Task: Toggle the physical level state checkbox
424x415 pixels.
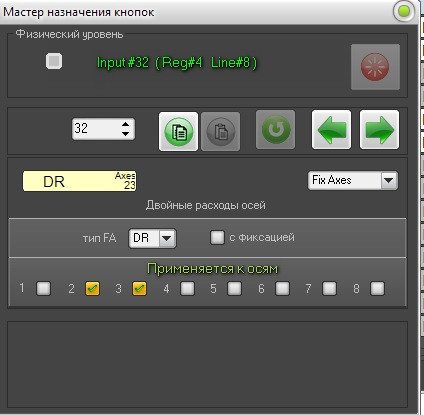Action: 54,61
